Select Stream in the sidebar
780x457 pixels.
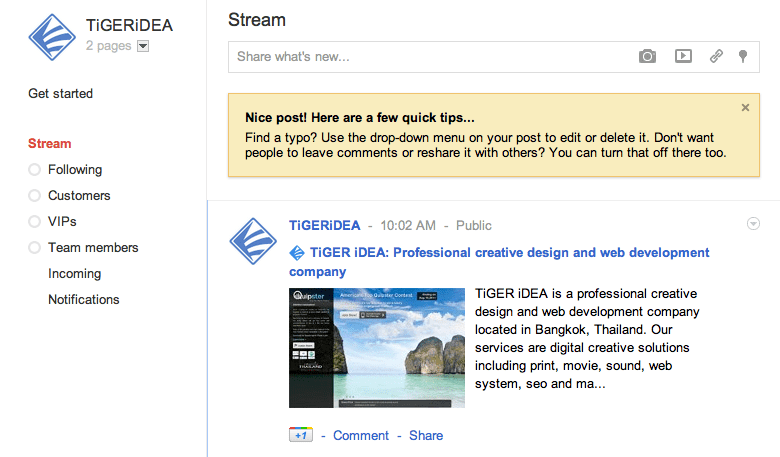[x=49, y=143]
